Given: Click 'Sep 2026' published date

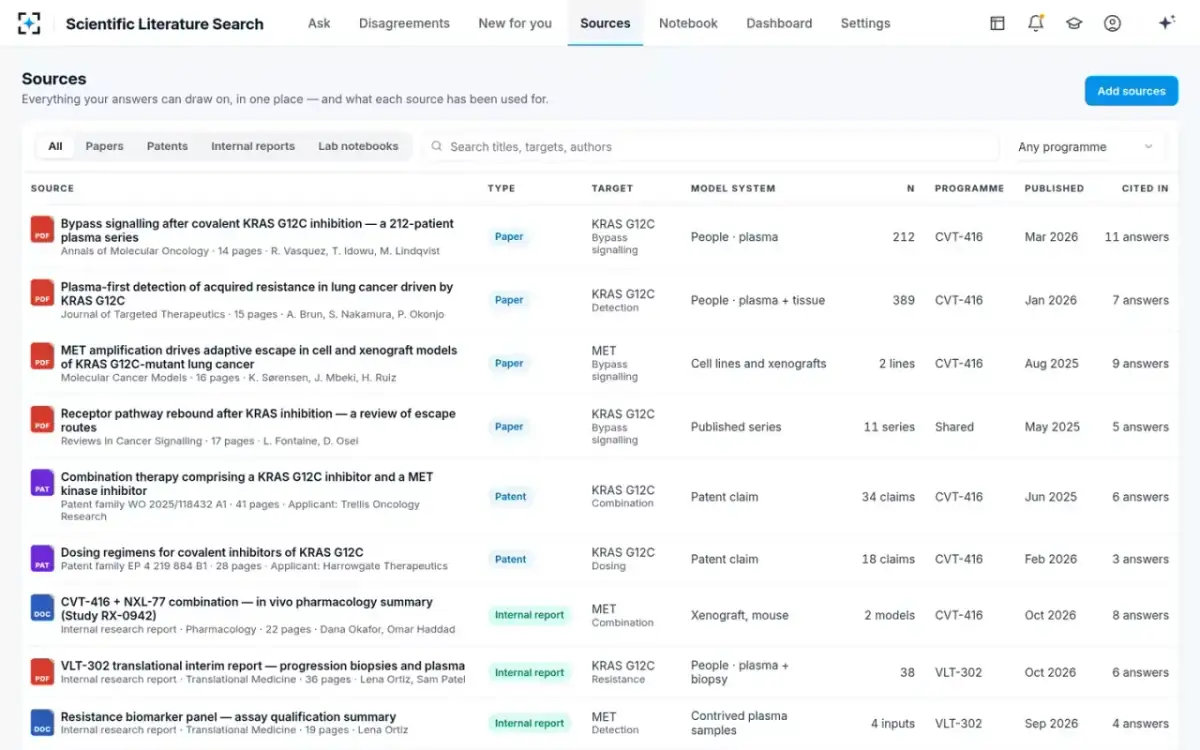Looking at the screenshot, I should 1052,724.
